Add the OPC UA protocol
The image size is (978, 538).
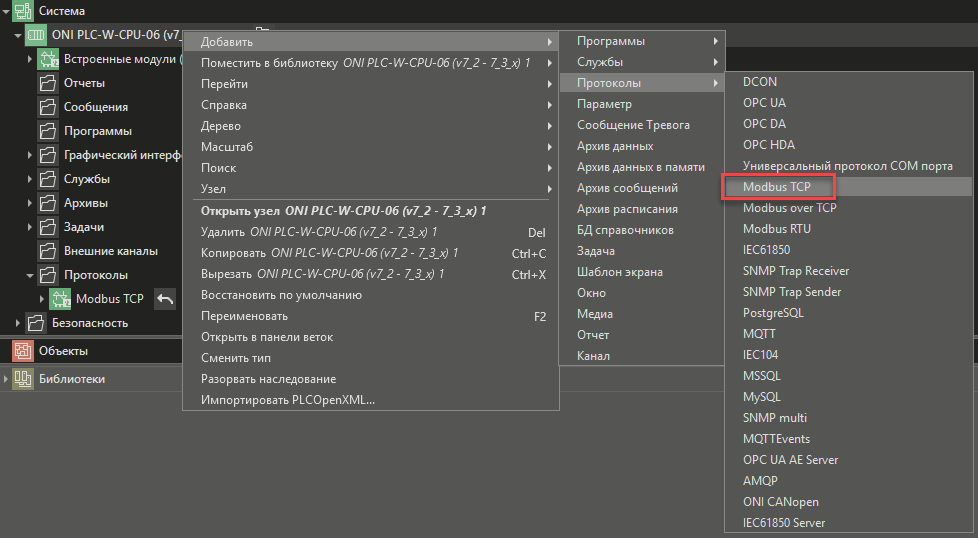pos(848,103)
